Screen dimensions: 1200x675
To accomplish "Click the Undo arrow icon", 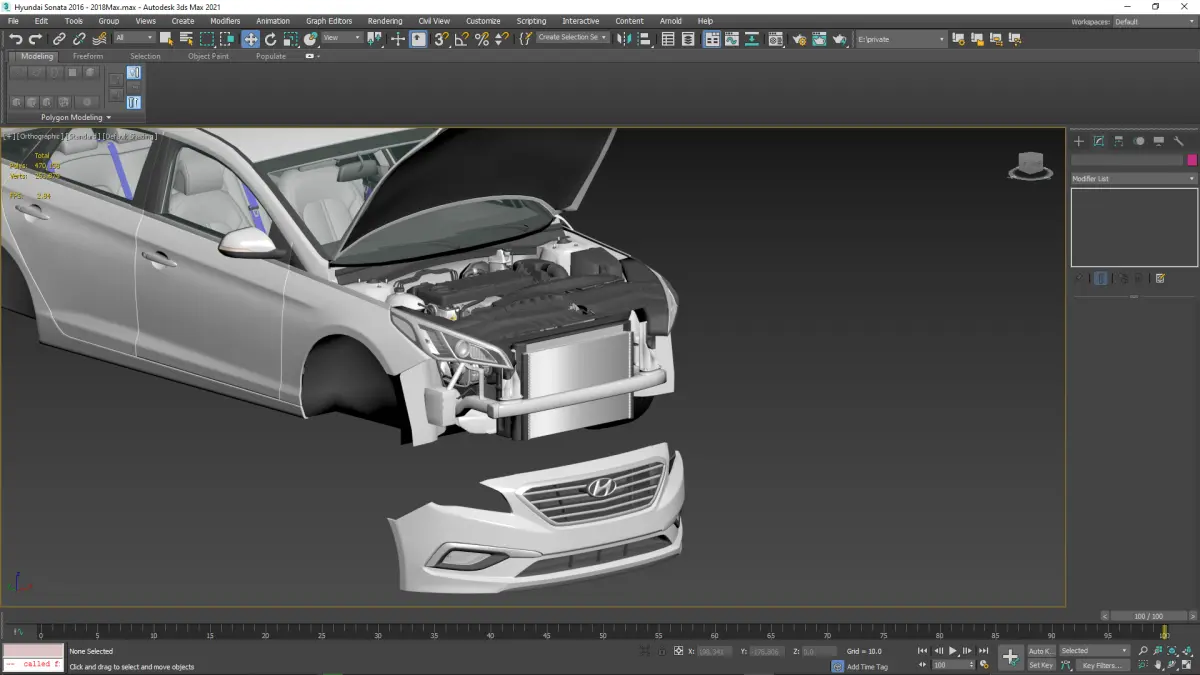I will click(x=15, y=39).
